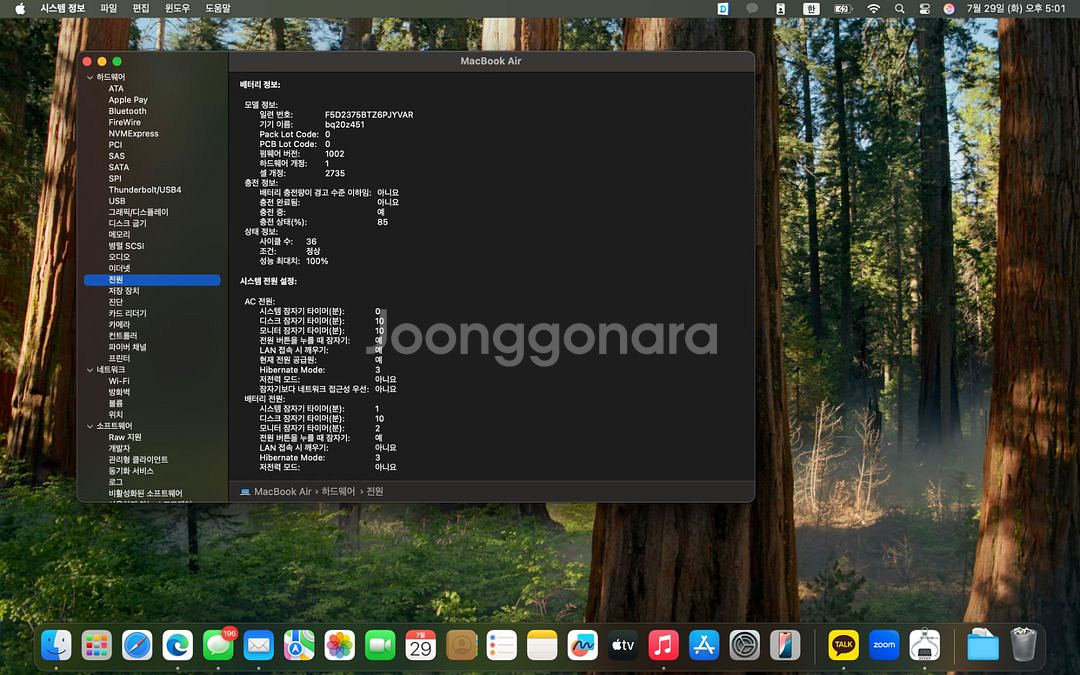Activate Siri from the menu bar
Screen dimensions: 1080x675
coord(949,8)
